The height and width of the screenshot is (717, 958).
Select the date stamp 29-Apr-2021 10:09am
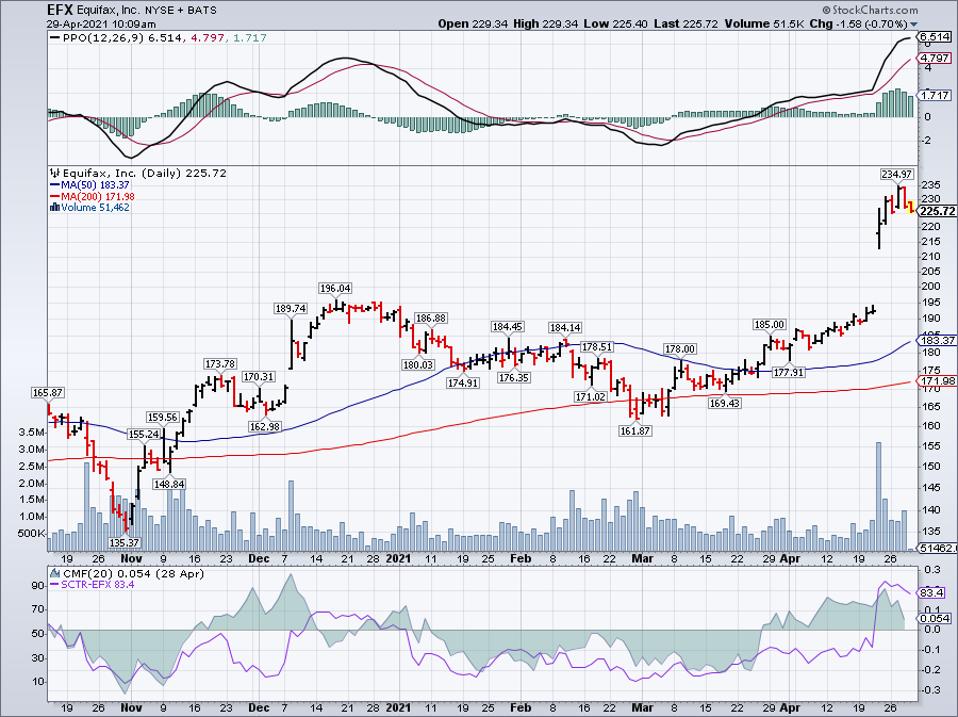[x=101, y=24]
